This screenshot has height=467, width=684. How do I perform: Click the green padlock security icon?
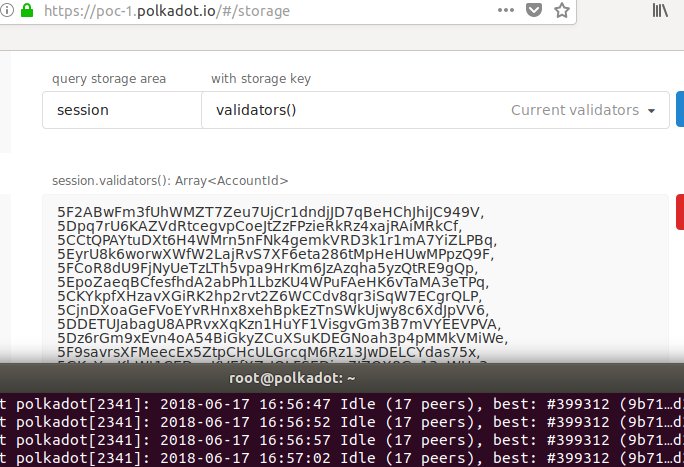coord(27,10)
